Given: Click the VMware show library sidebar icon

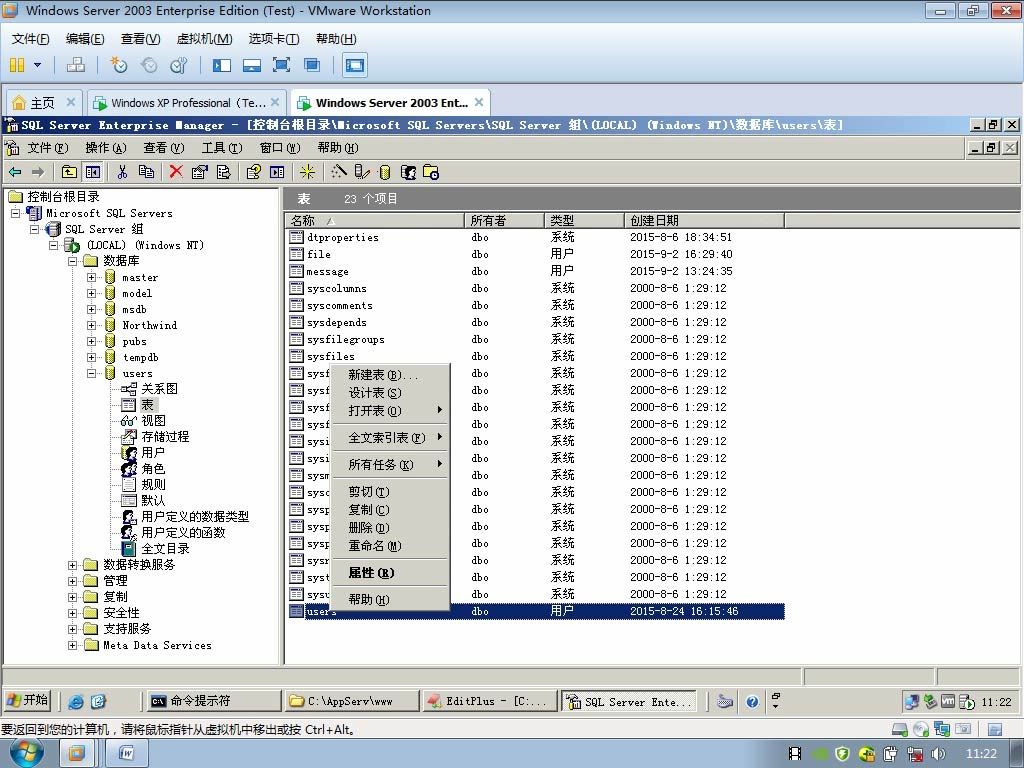Looking at the screenshot, I should [222, 65].
